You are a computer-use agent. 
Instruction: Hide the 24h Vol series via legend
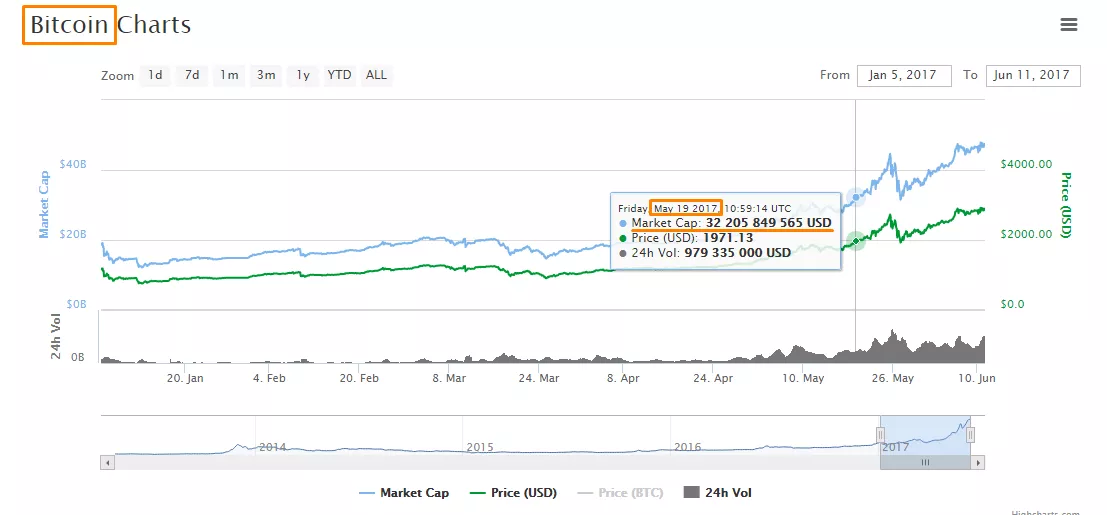pyautogui.click(x=717, y=493)
